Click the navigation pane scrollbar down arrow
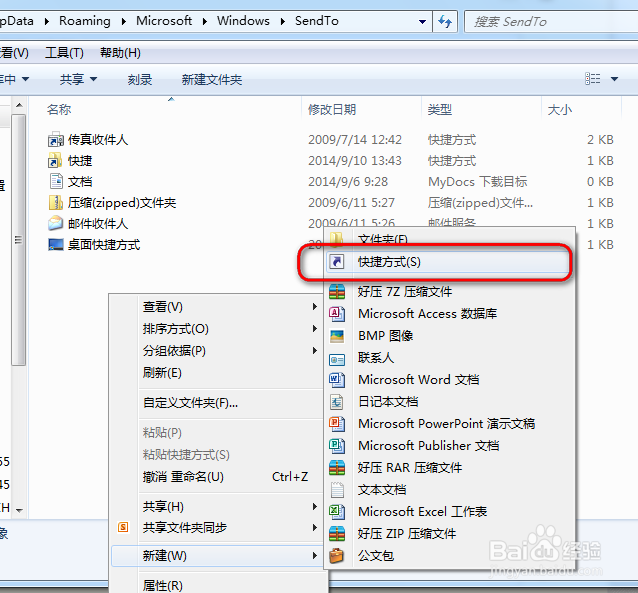Screen dimensions: 638x593 (19, 510)
